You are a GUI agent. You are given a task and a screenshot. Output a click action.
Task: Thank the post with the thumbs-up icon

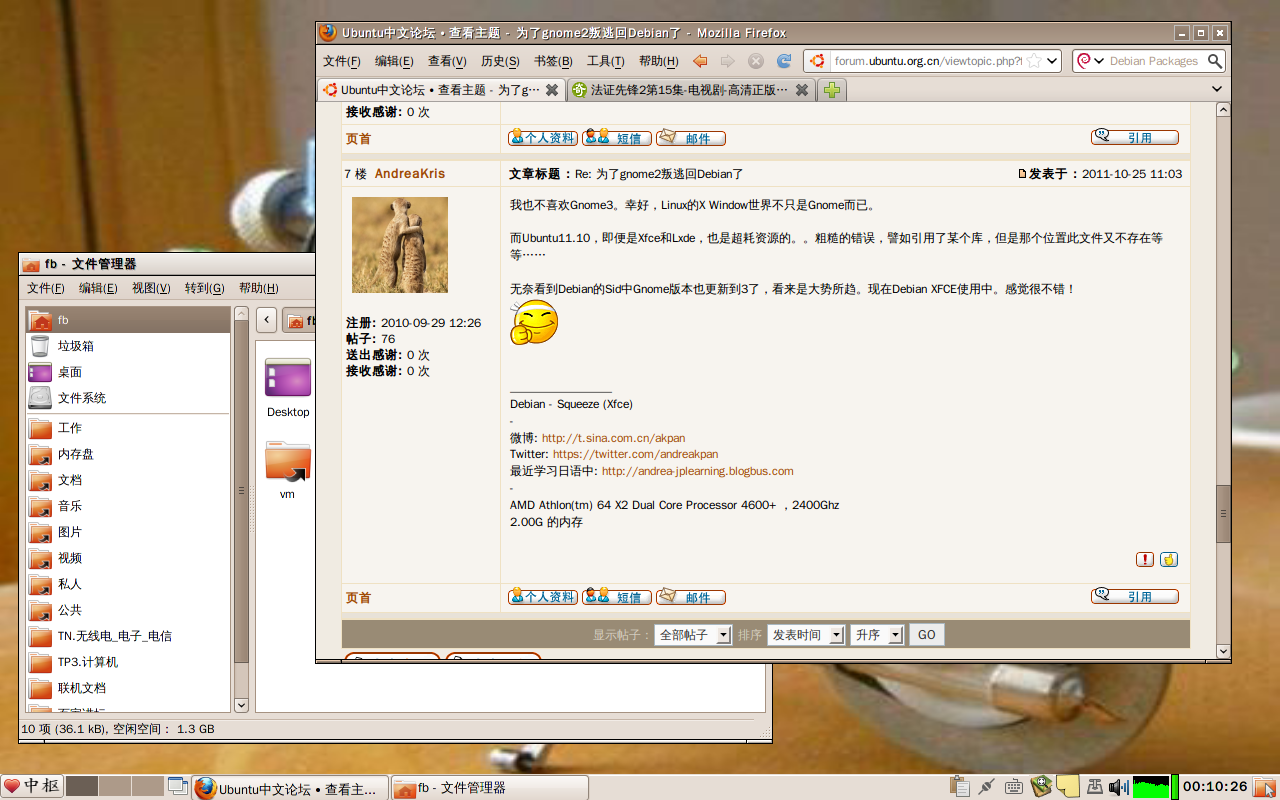coord(1169,559)
